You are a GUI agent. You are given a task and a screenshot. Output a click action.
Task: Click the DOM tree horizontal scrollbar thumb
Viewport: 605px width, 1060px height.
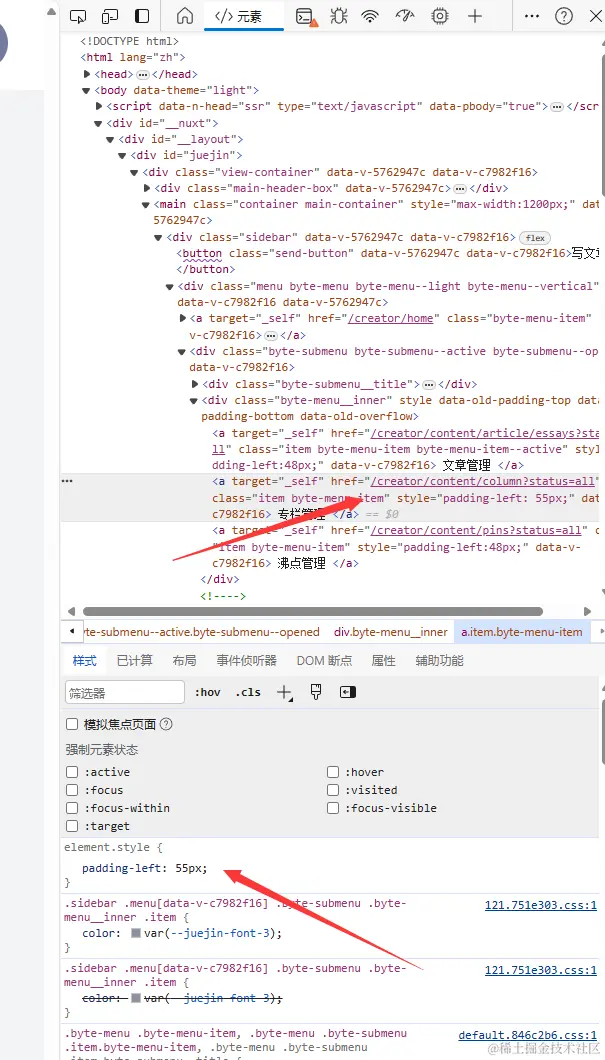pyautogui.click(x=312, y=611)
